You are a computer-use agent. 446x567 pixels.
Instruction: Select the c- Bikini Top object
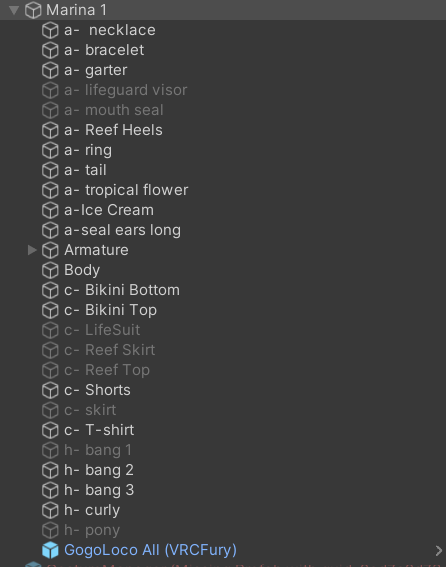pyautogui.click(x=110, y=310)
